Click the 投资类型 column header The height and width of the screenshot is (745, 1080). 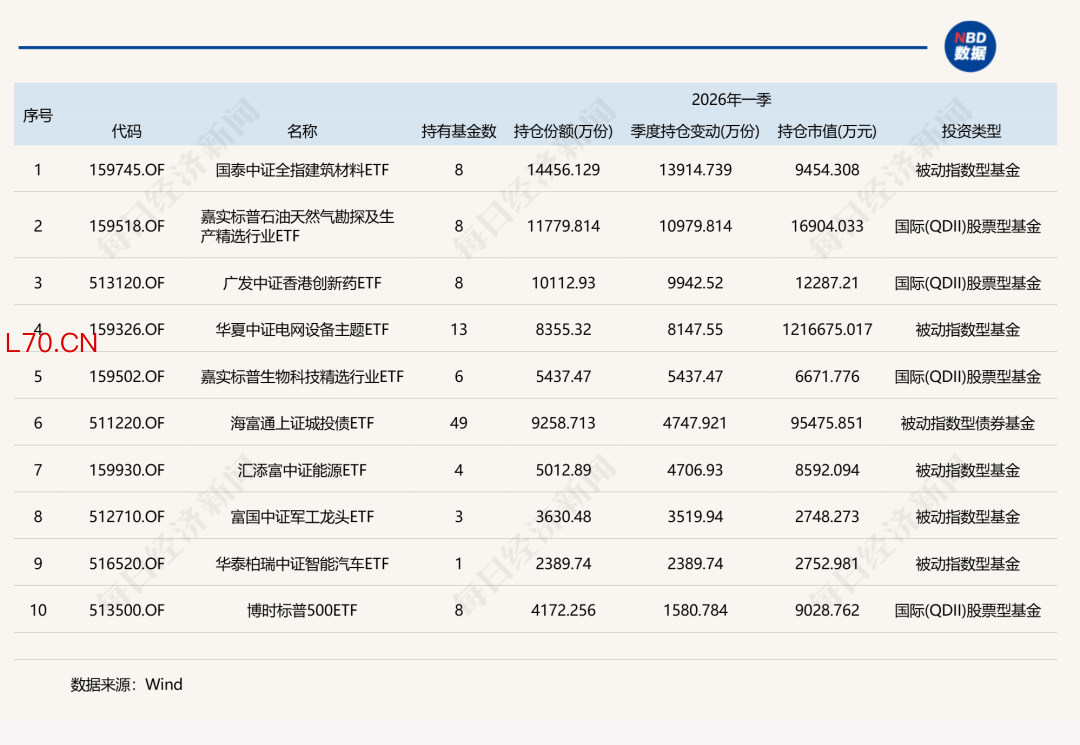click(x=970, y=131)
